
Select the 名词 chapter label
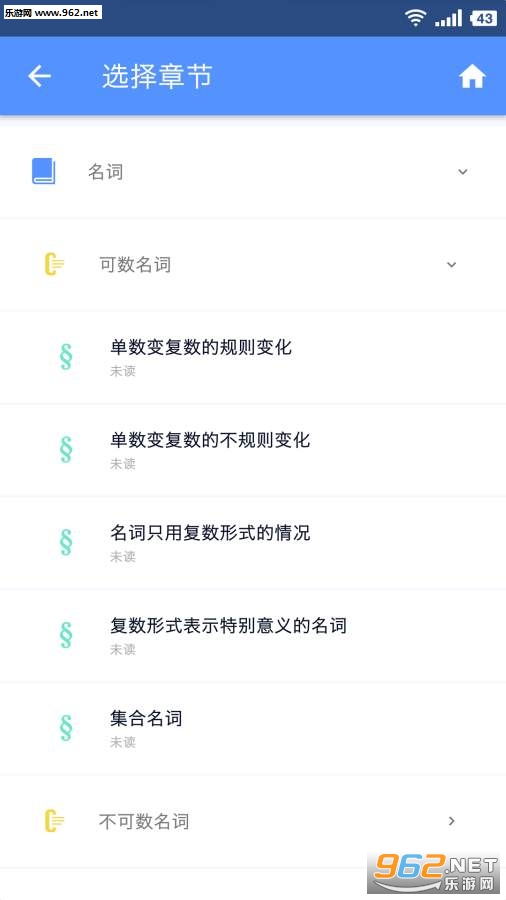point(106,172)
